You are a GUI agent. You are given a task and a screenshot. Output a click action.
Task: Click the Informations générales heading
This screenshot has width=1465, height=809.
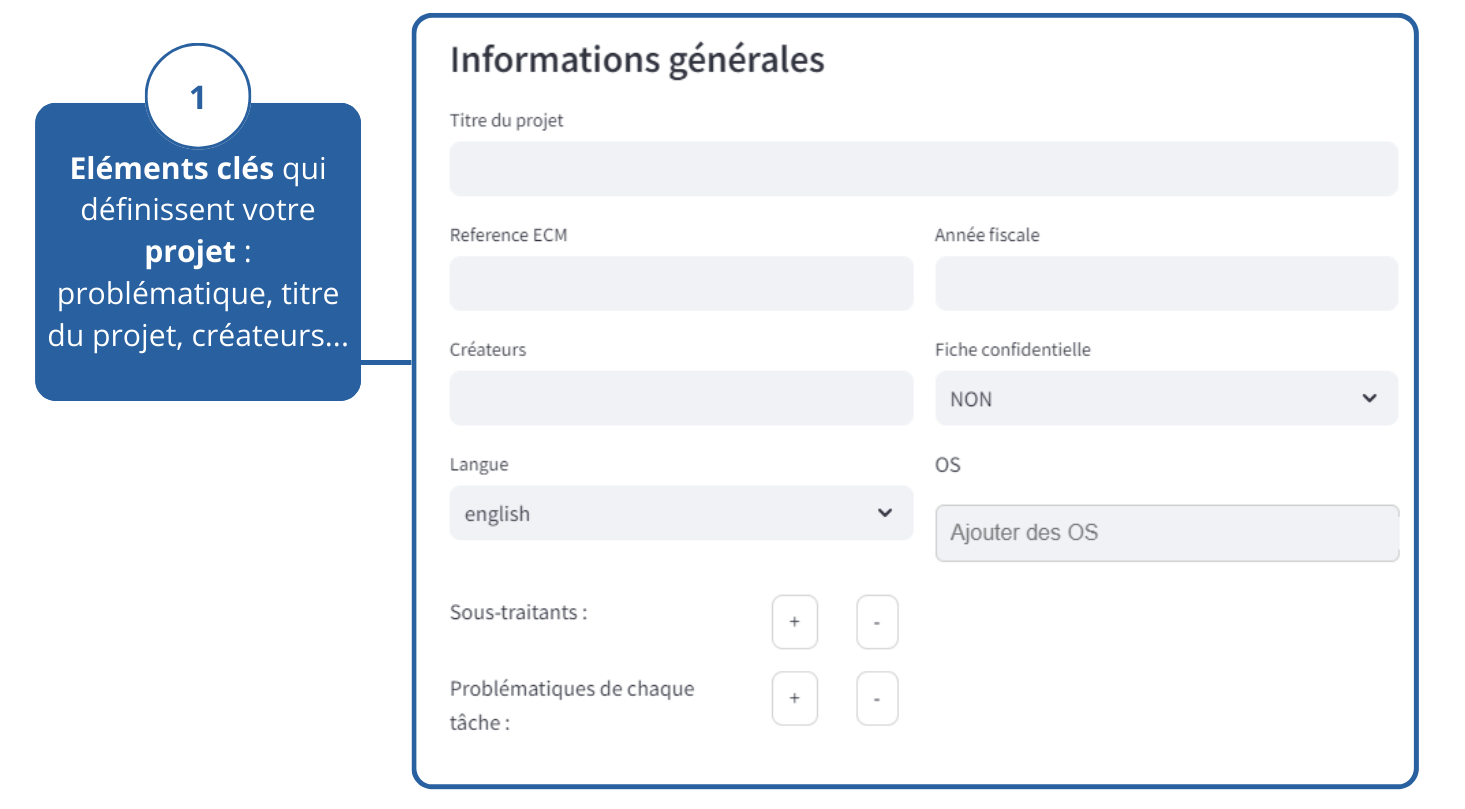[x=637, y=60]
